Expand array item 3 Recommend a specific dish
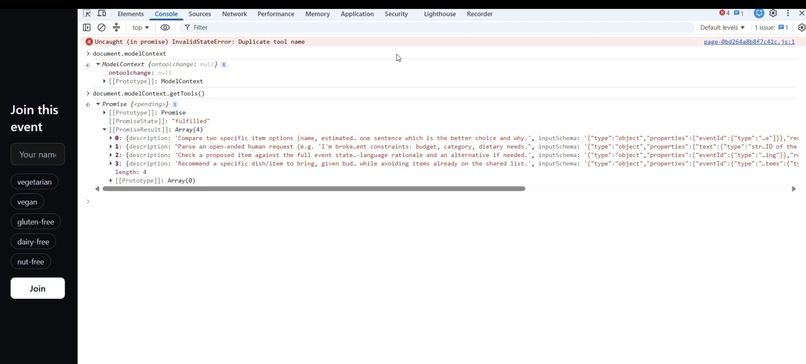 click(111, 163)
